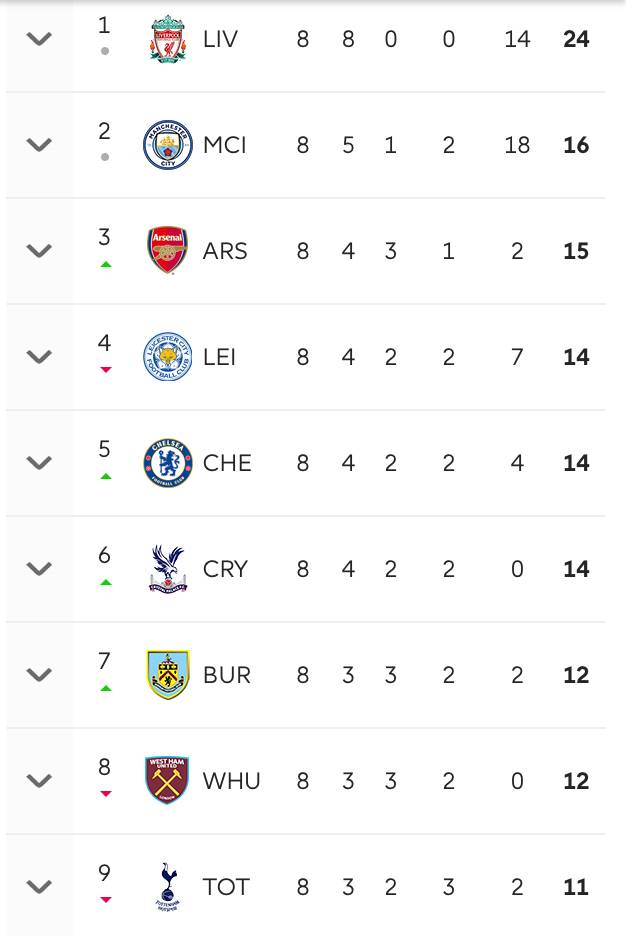The width and height of the screenshot is (626, 936).
Task: Open the CHE team link
Action: (227, 463)
